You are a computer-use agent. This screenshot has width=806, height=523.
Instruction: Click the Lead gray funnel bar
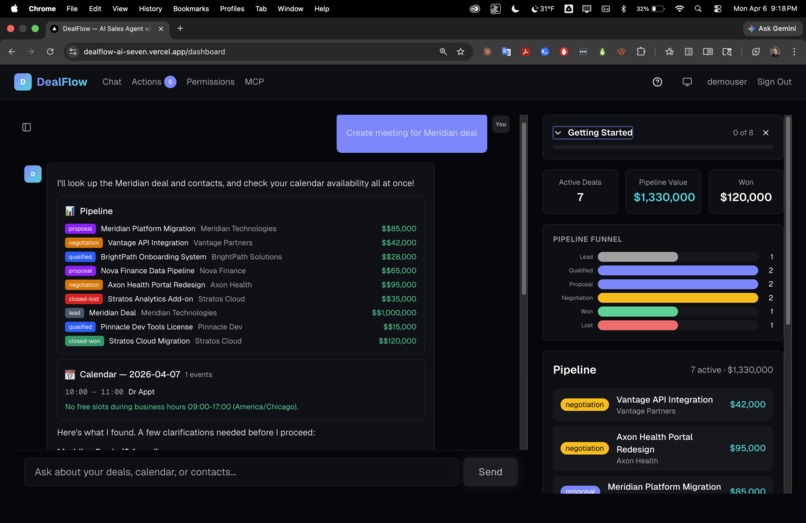point(637,257)
